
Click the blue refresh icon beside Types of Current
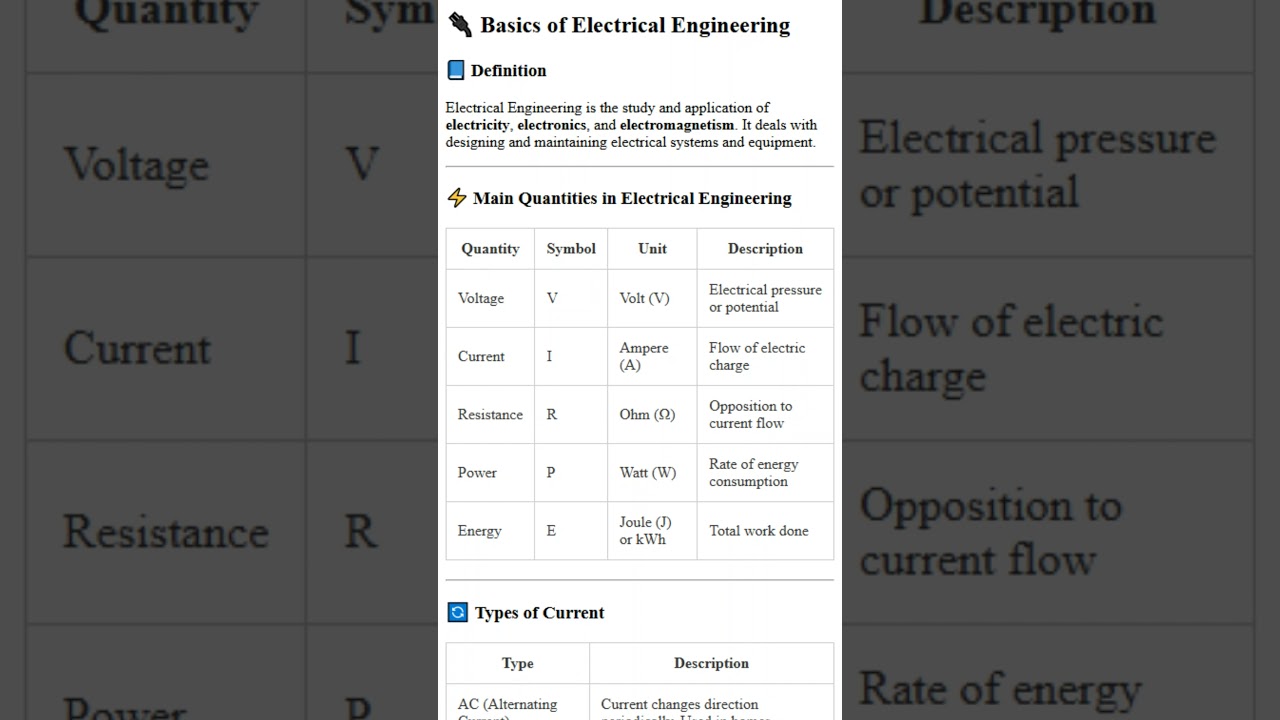coord(458,612)
